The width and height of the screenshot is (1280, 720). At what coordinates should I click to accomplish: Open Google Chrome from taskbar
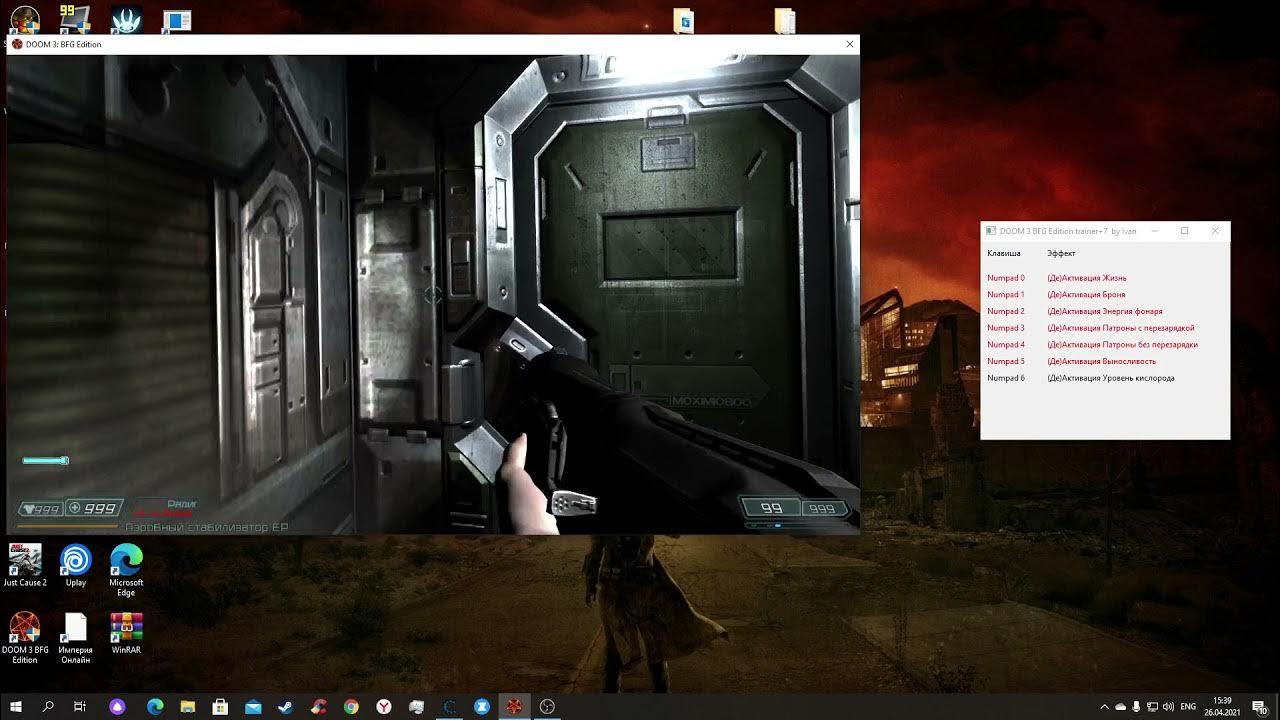click(351, 706)
